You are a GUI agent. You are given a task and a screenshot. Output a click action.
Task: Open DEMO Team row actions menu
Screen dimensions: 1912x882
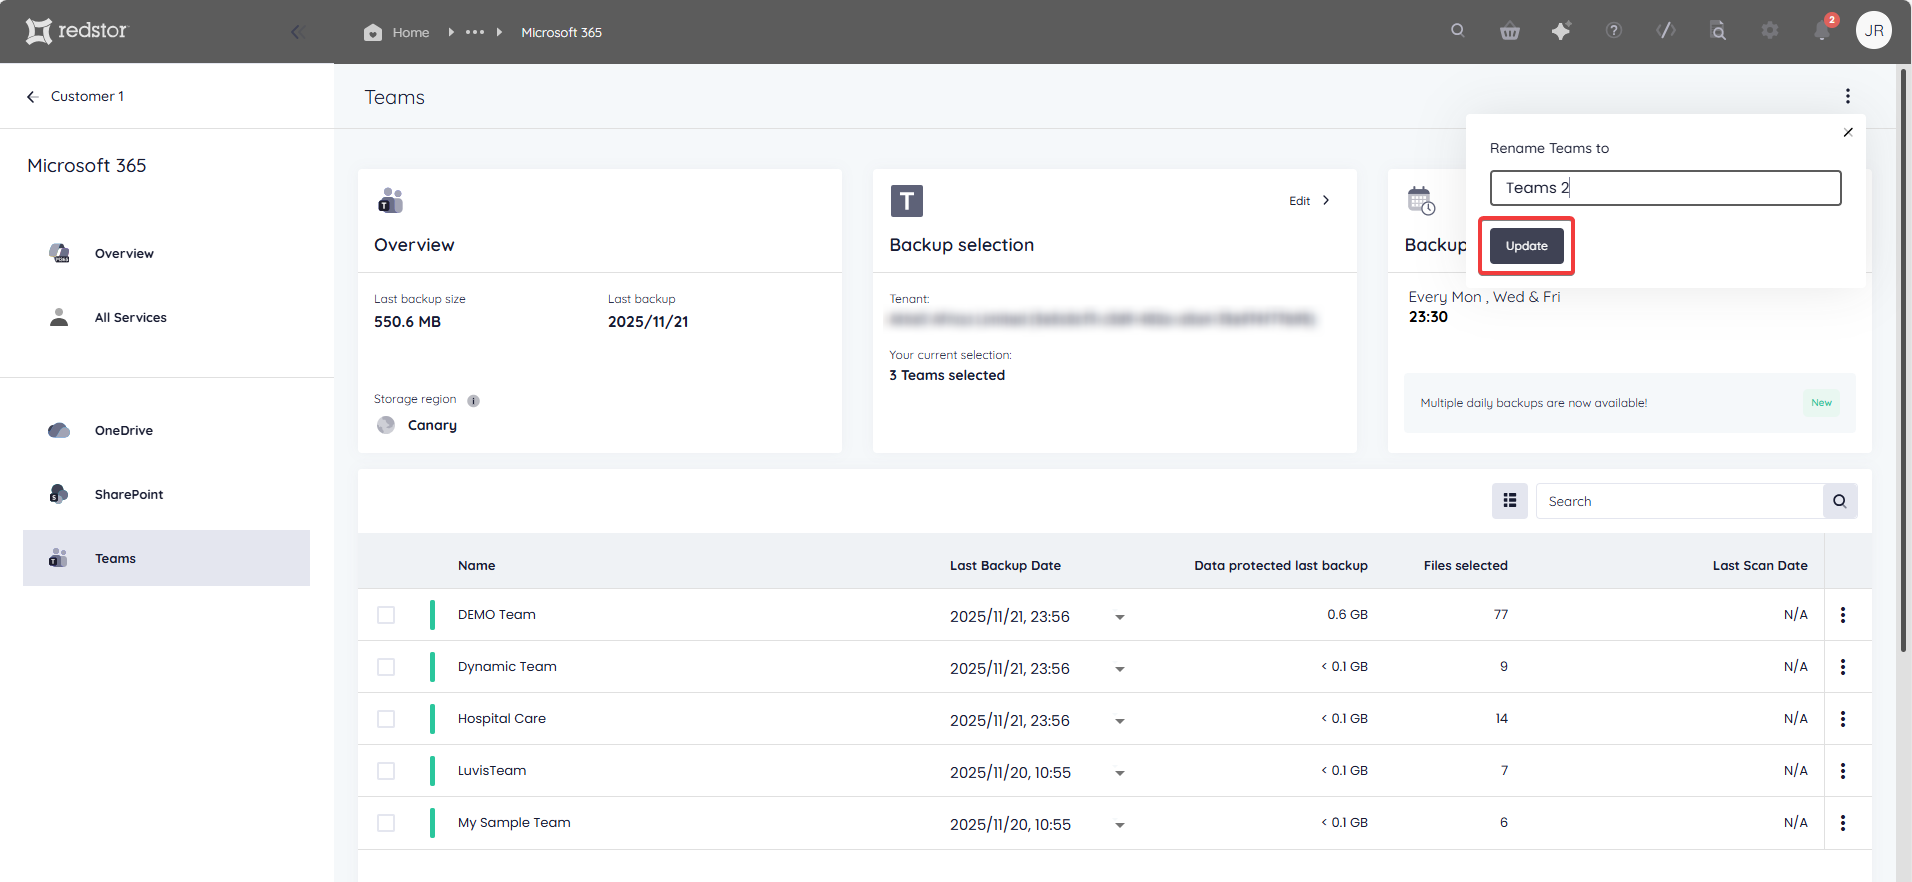1843,615
